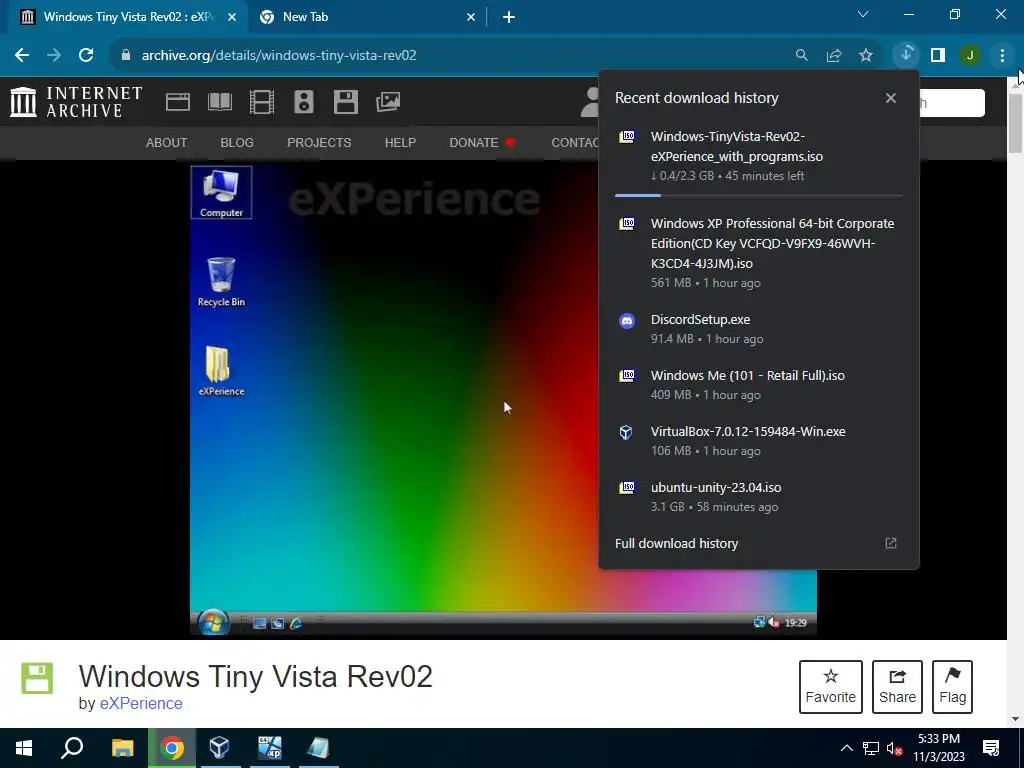Open the XP virtual machine taskbar icon
This screenshot has height=768, width=1024.
coord(270,748)
